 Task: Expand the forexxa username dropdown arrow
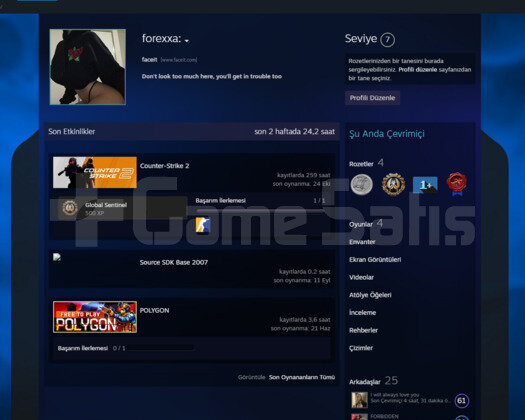(x=186, y=41)
